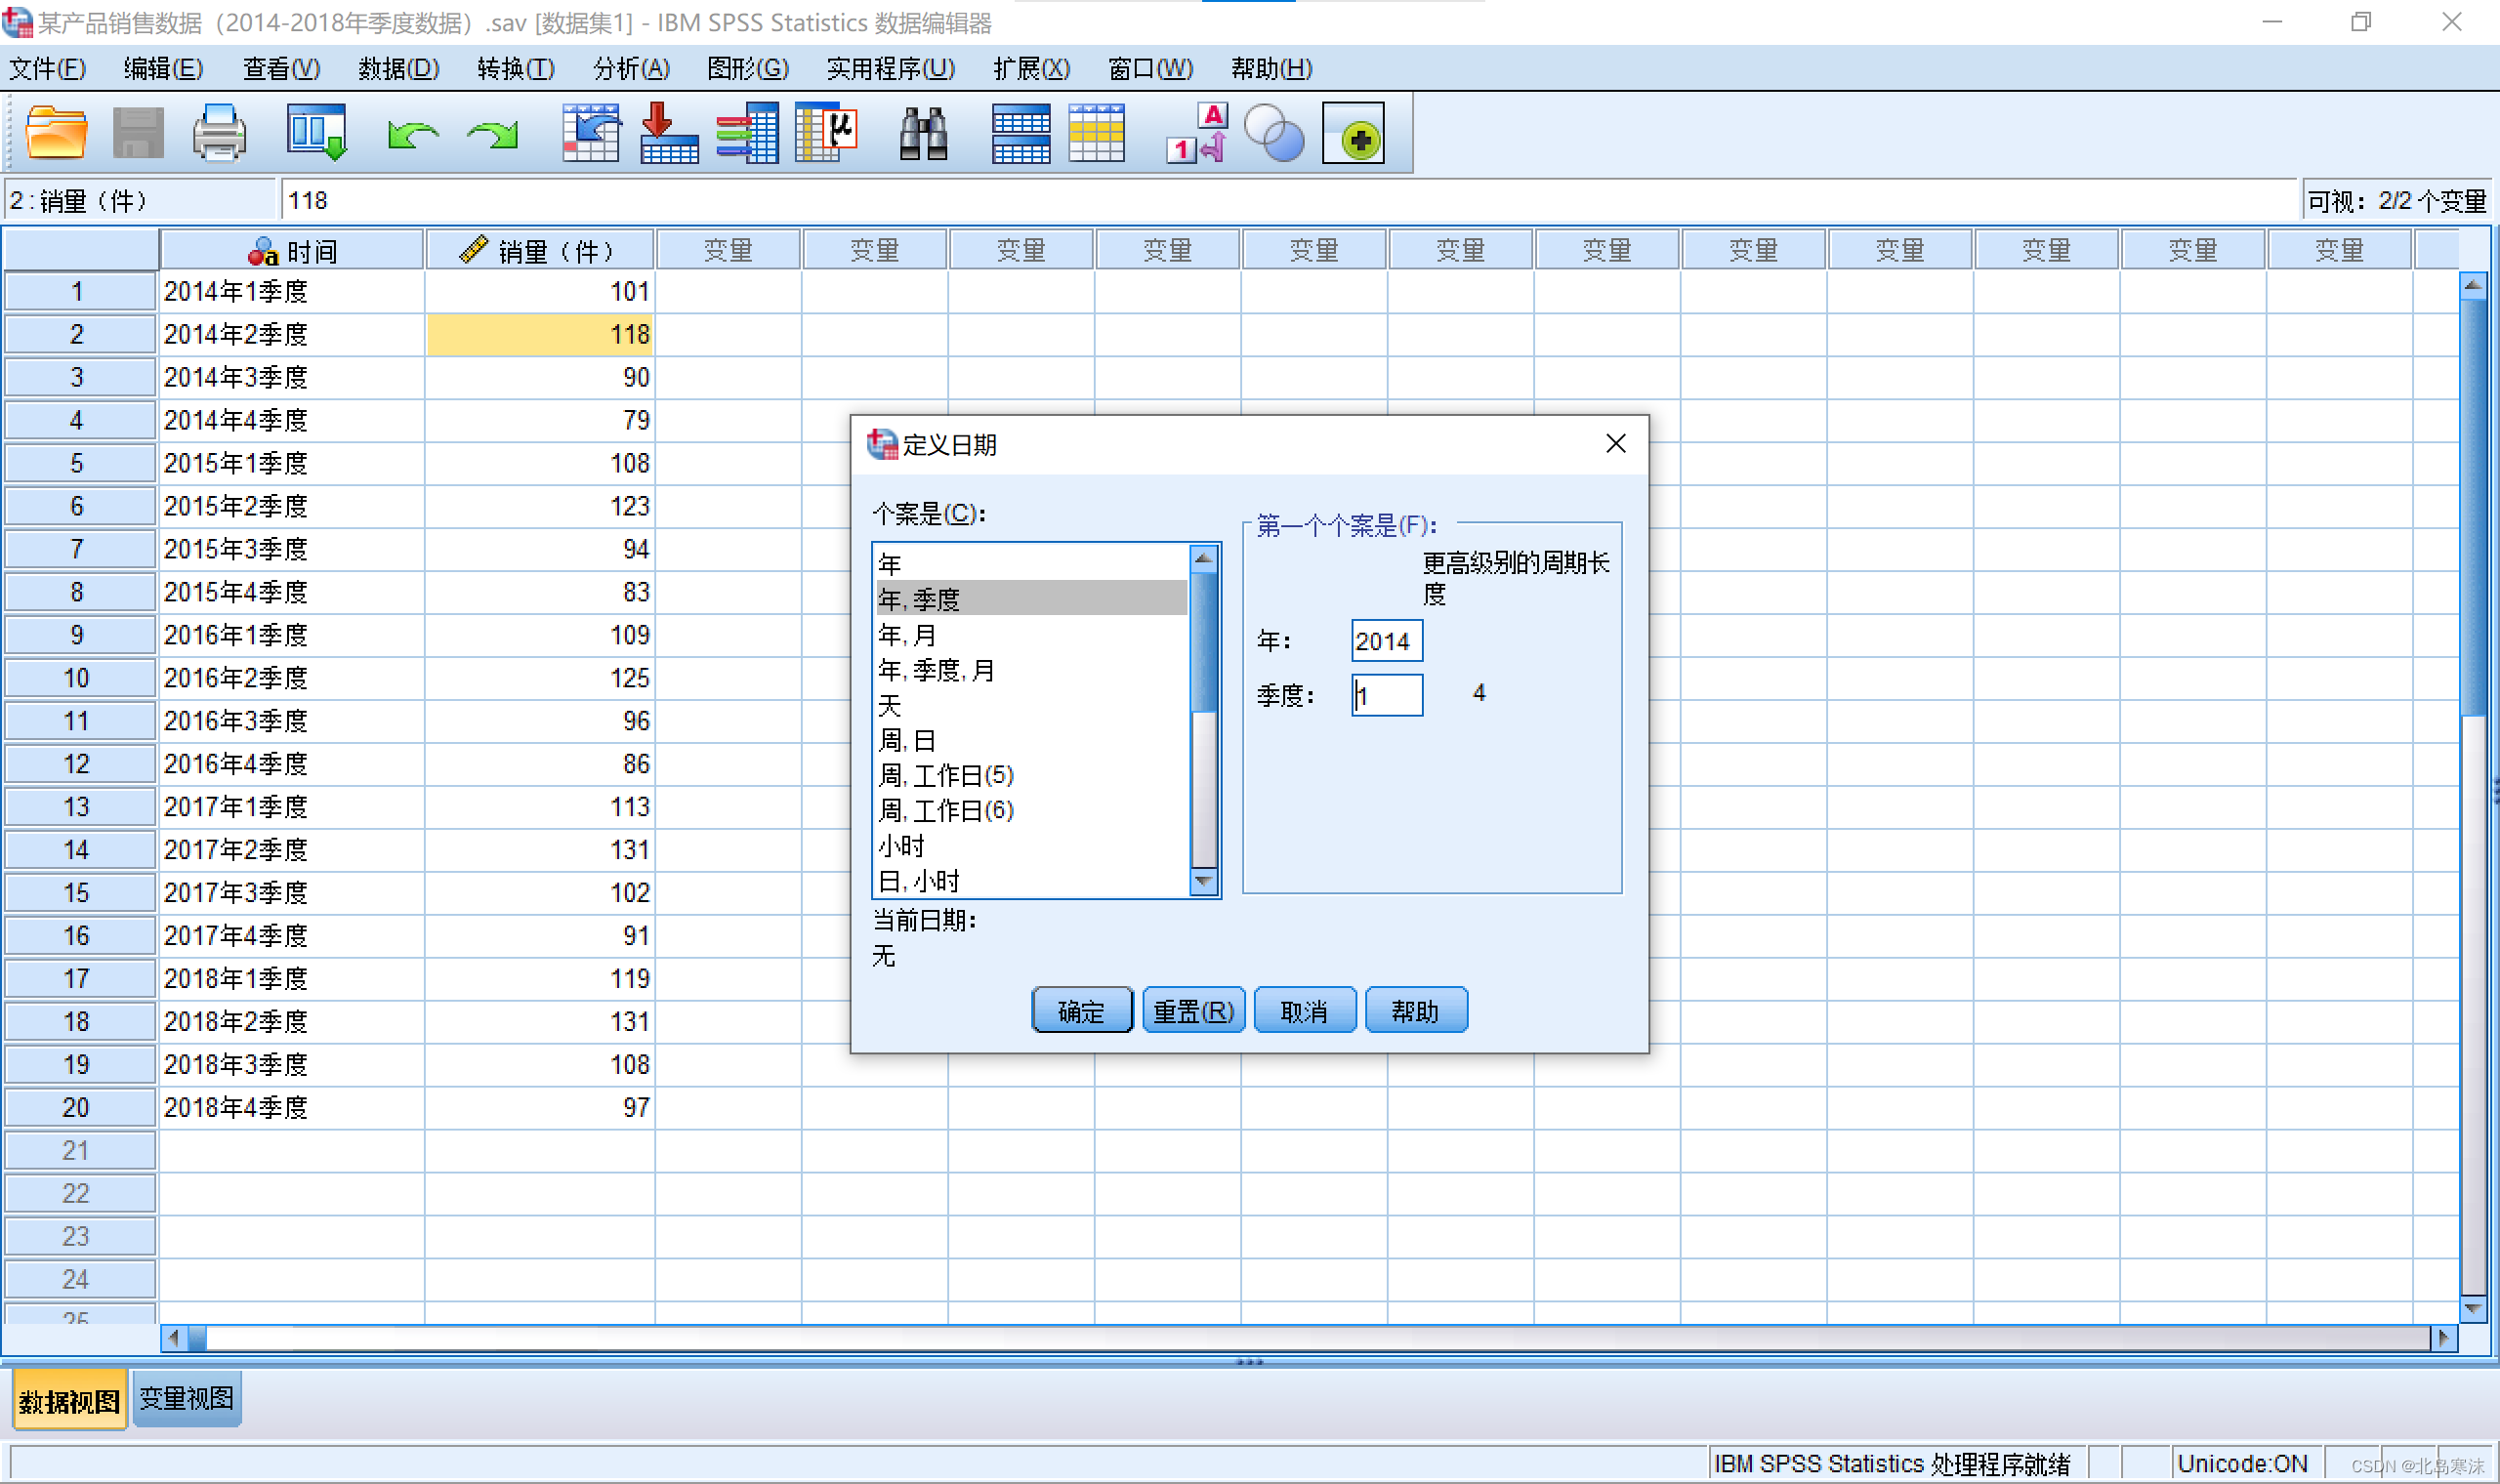The width and height of the screenshot is (2500, 1484).
Task: Open the 分析(A) menu
Action: [631, 68]
